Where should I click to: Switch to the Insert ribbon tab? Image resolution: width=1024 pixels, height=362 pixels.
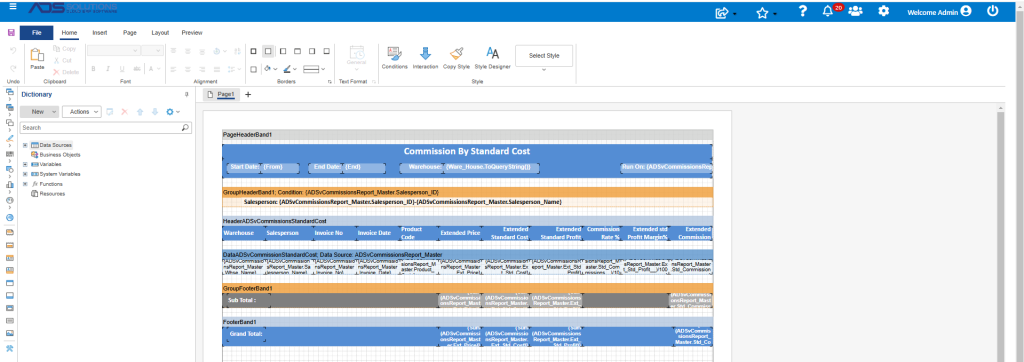point(100,33)
